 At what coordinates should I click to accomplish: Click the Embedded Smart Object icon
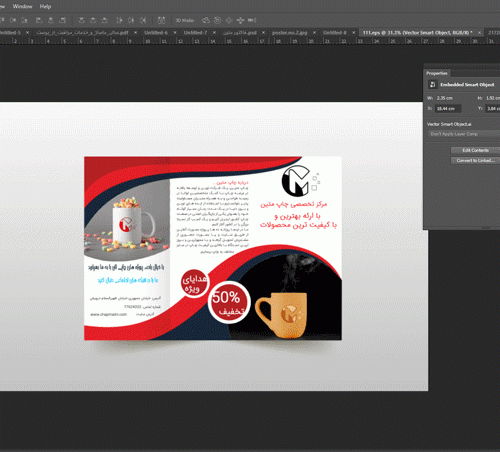coord(432,85)
